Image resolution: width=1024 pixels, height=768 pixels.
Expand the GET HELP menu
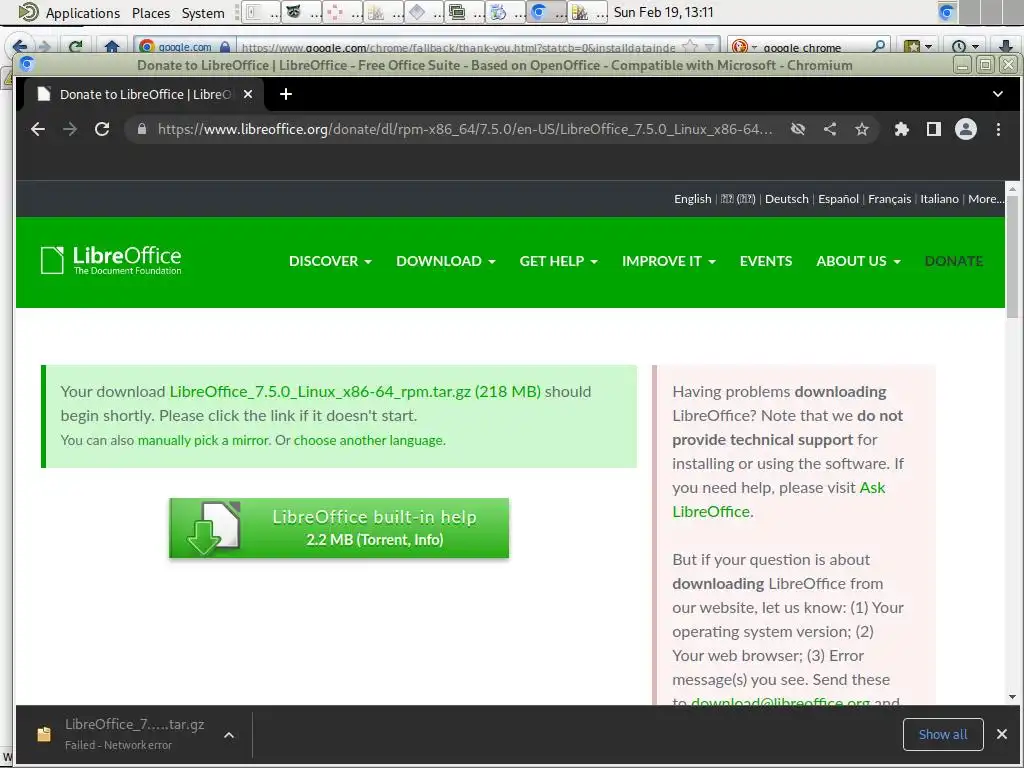pyautogui.click(x=558, y=261)
